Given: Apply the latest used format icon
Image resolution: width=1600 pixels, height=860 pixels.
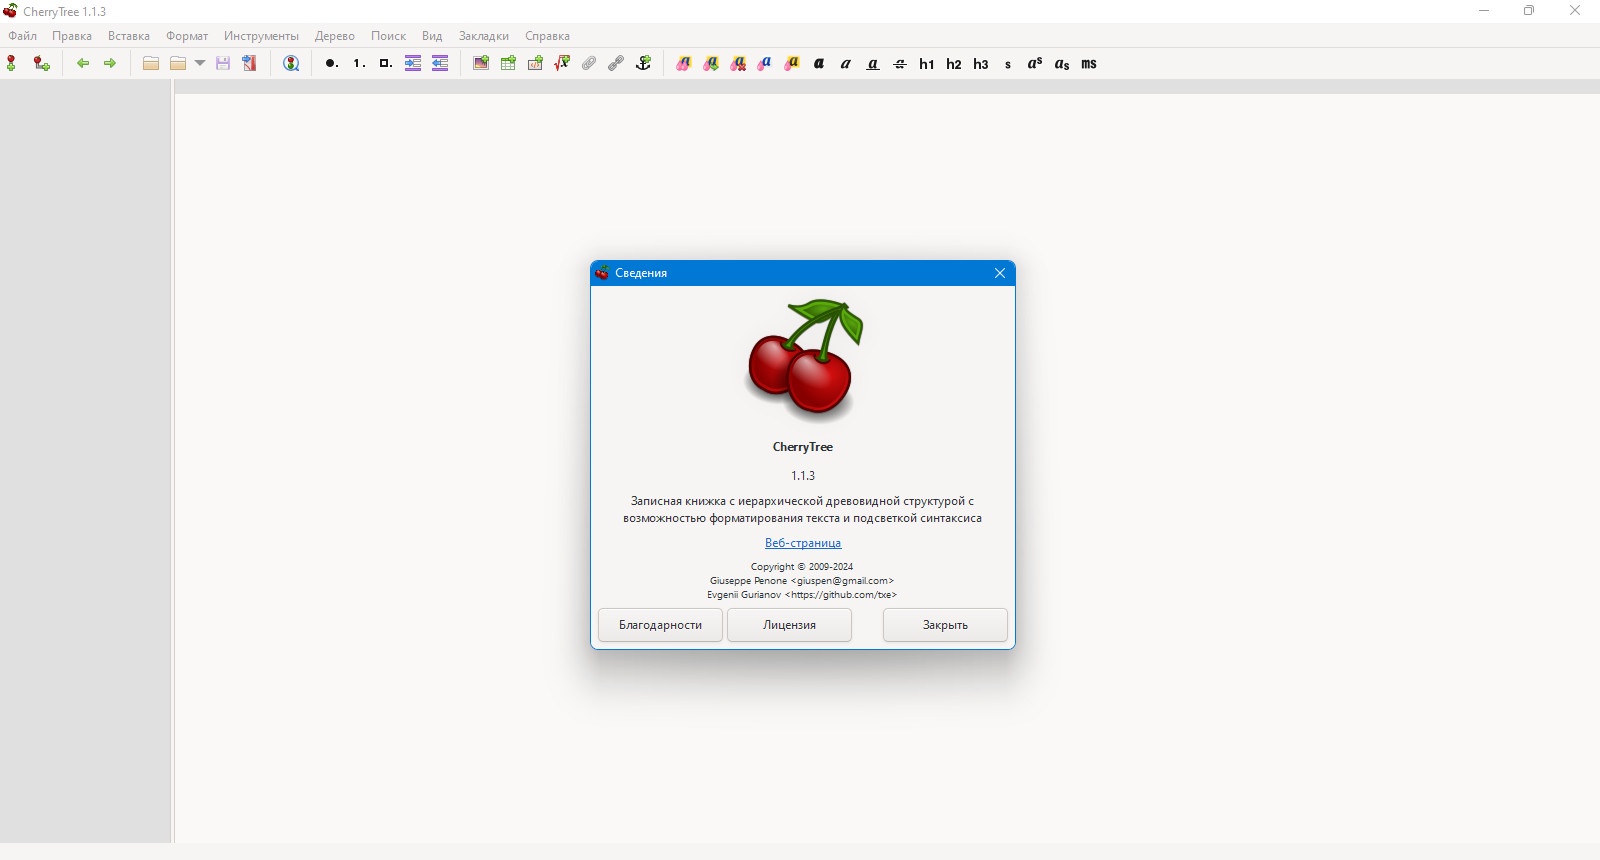Looking at the screenshot, I should point(711,63).
